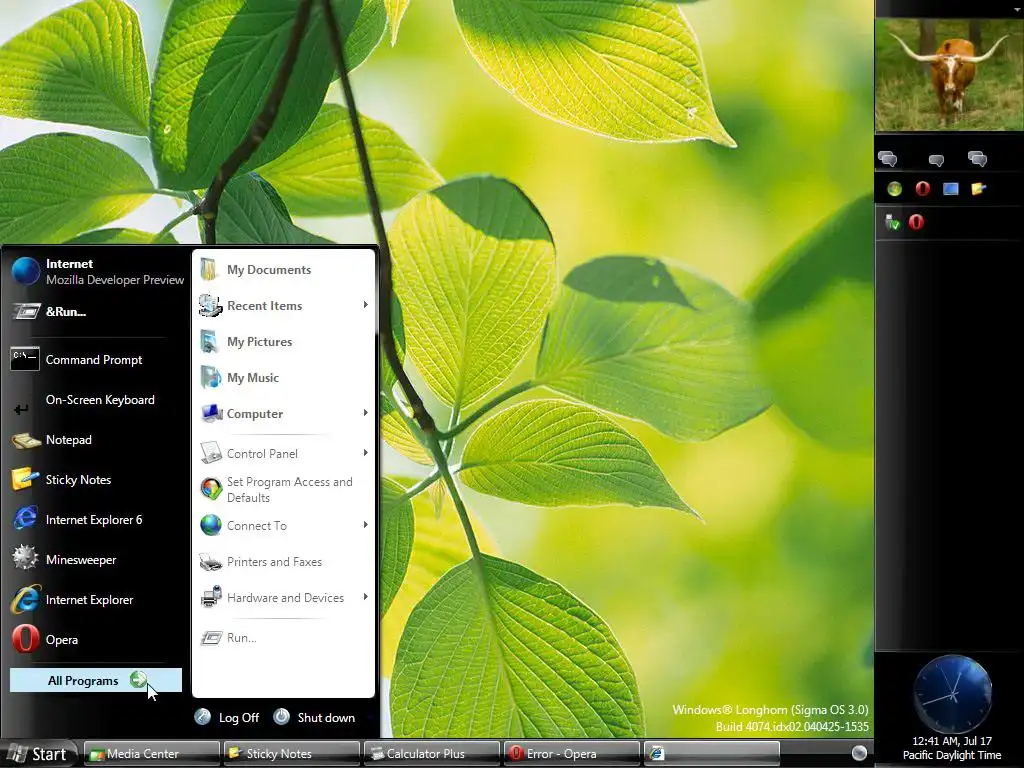The image size is (1024, 768).
Task: Click the Log Off button
Action: click(227, 717)
